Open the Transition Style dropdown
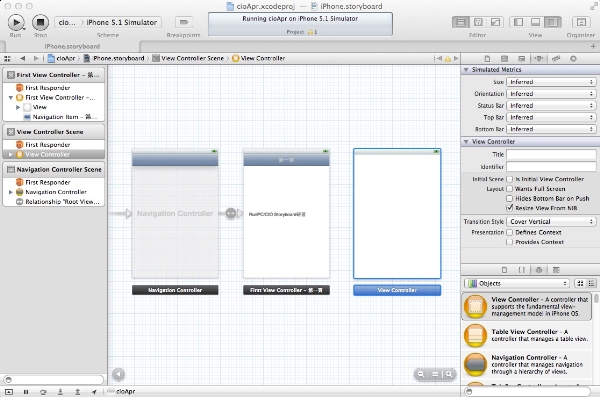This screenshot has height=397, width=600. point(551,222)
